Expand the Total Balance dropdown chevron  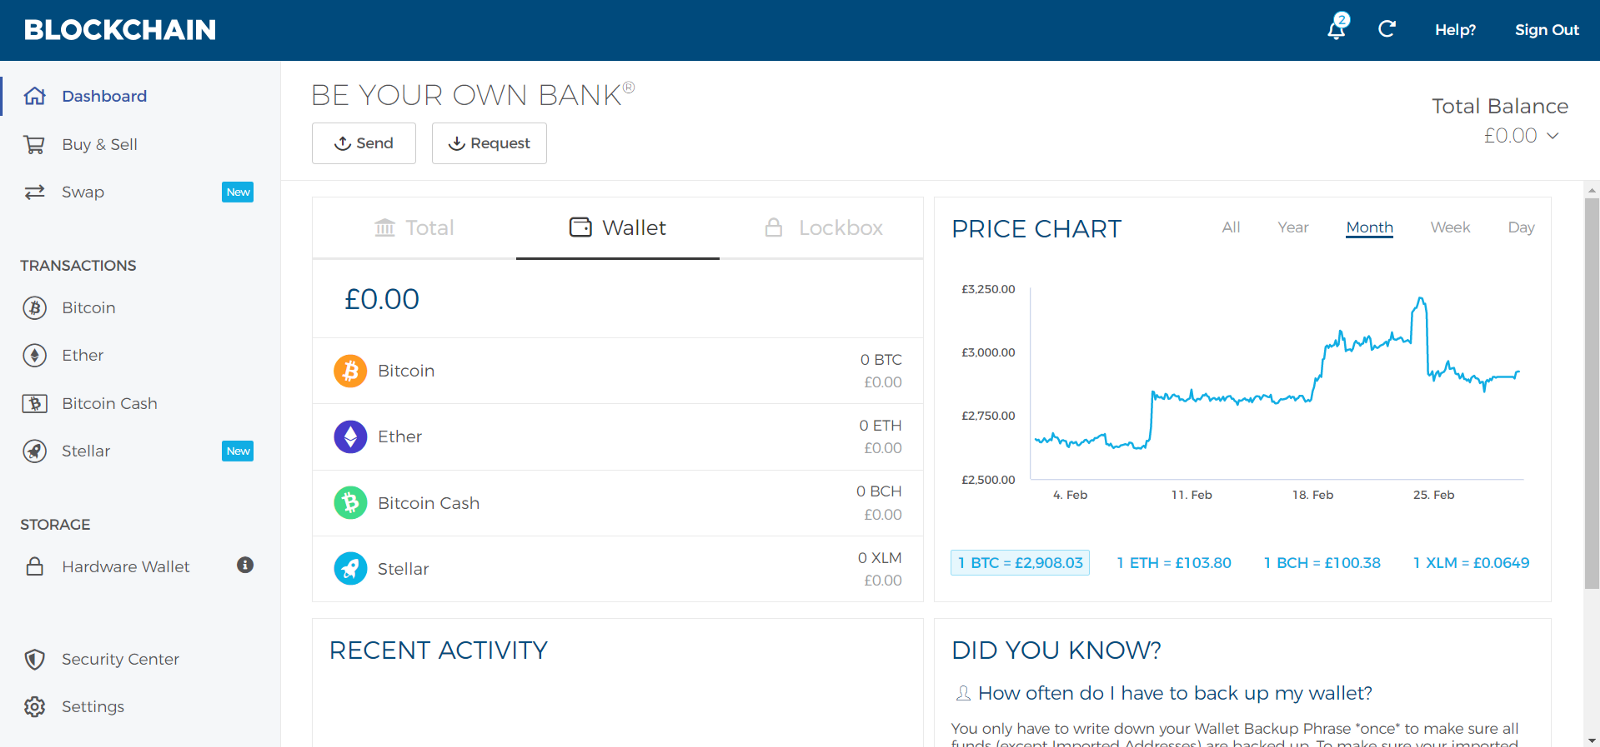(1553, 136)
